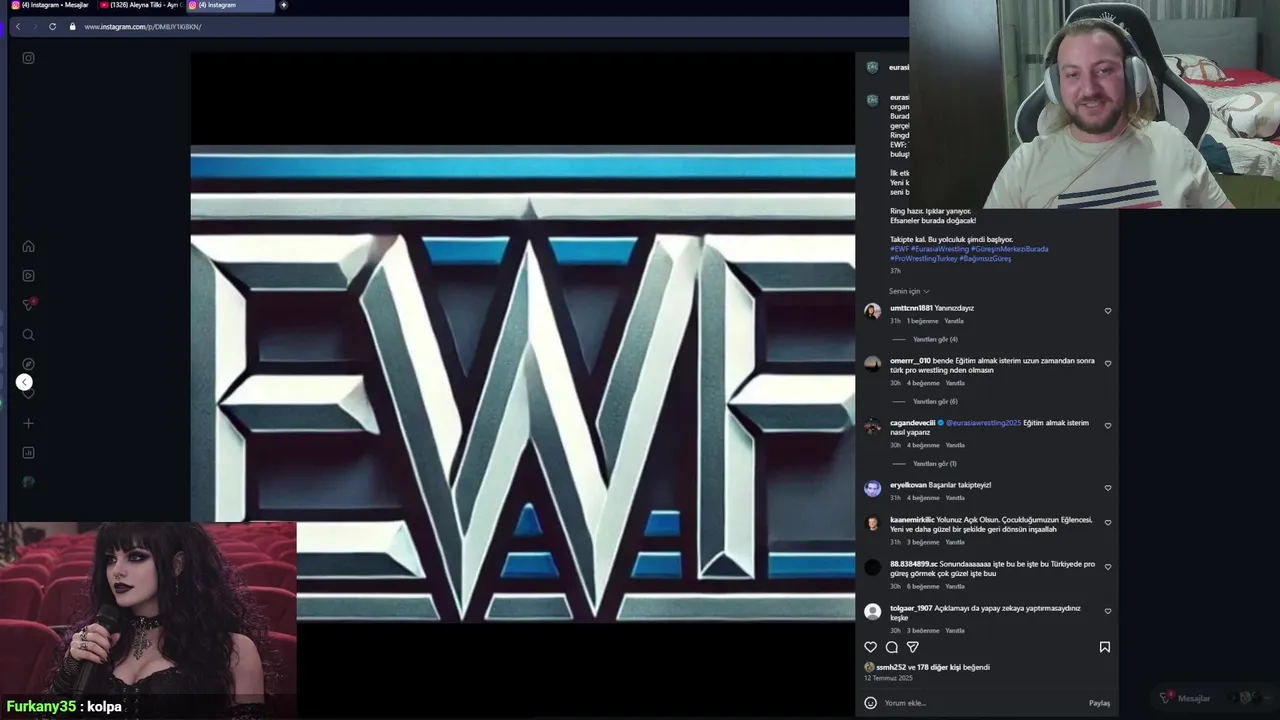Open umttcnn1881's profile avatar
The image size is (1280, 720).
coord(872,311)
